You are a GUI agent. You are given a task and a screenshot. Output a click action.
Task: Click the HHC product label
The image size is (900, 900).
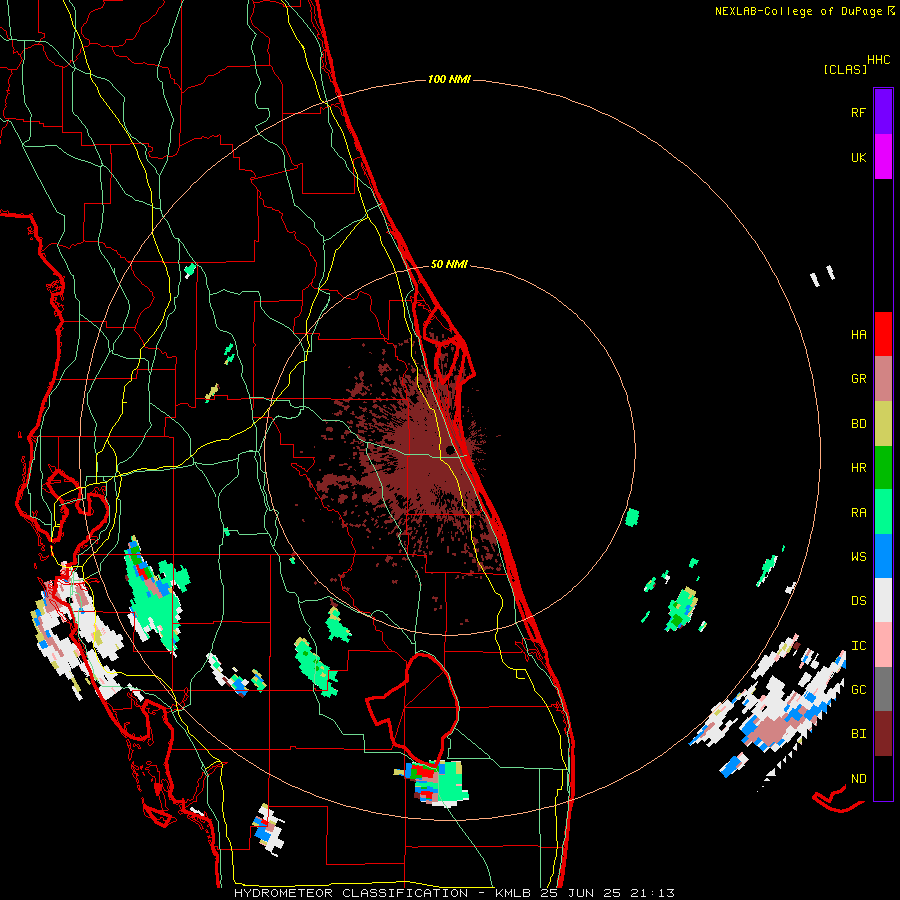click(879, 60)
